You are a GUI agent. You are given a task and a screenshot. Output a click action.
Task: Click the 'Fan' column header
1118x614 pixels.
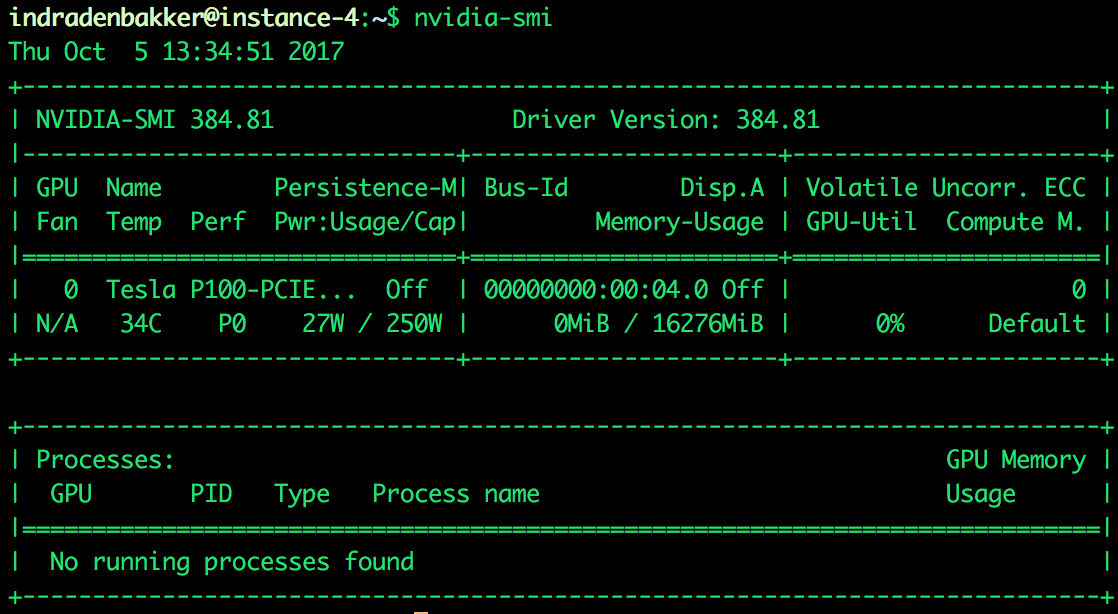click(57, 222)
